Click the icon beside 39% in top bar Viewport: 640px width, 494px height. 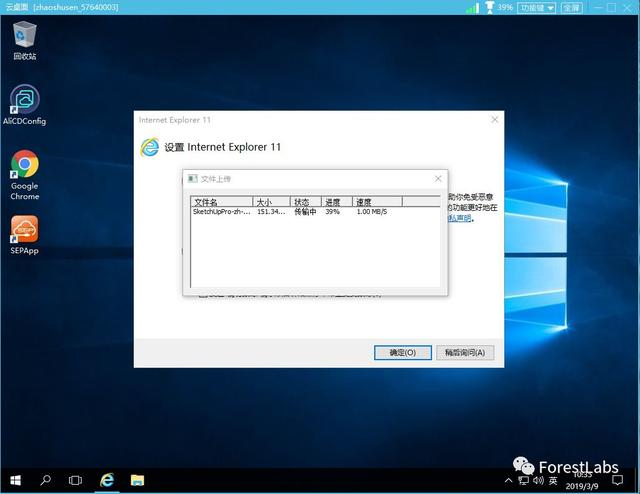[x=489, y=7]
